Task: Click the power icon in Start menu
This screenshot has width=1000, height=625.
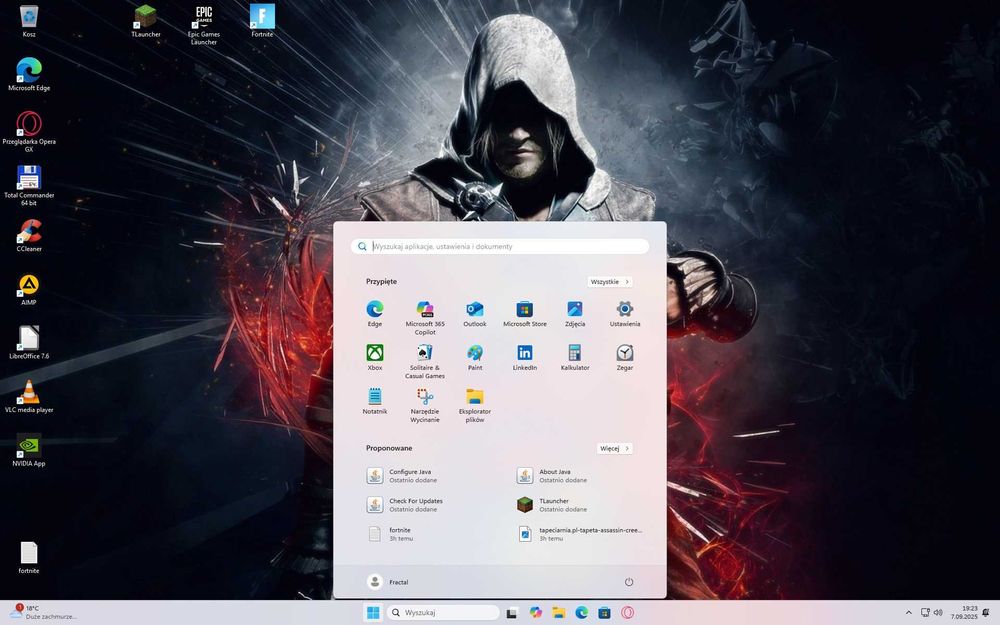Action: (x=629, y=582)
